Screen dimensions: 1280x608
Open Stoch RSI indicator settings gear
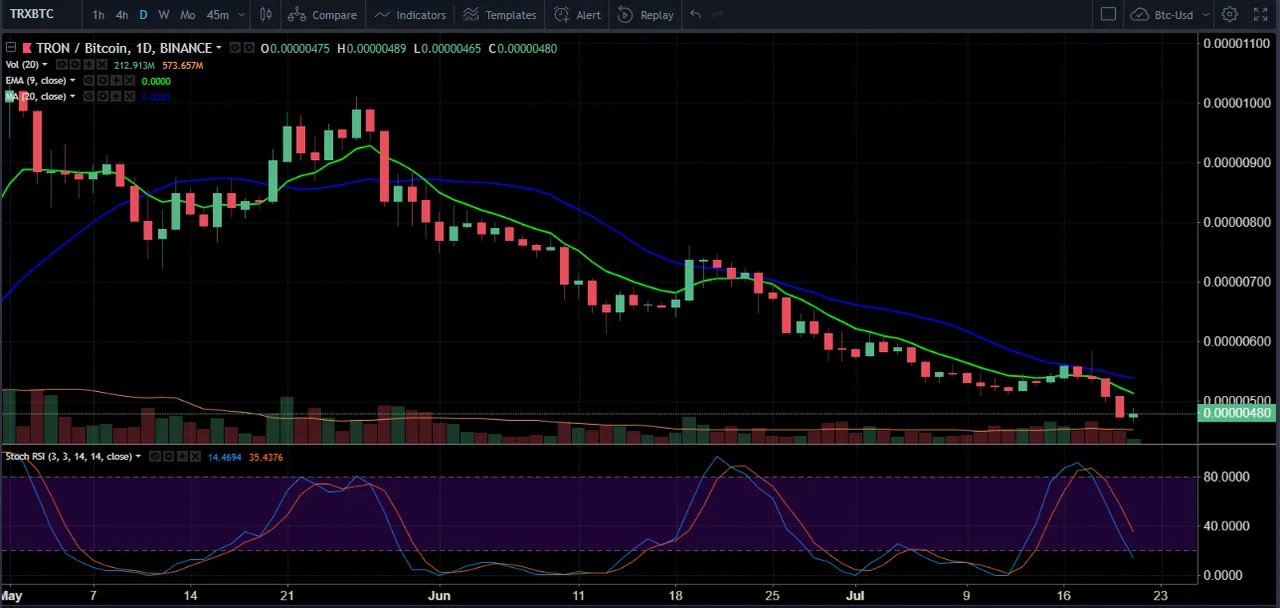[x=168, y=456]
